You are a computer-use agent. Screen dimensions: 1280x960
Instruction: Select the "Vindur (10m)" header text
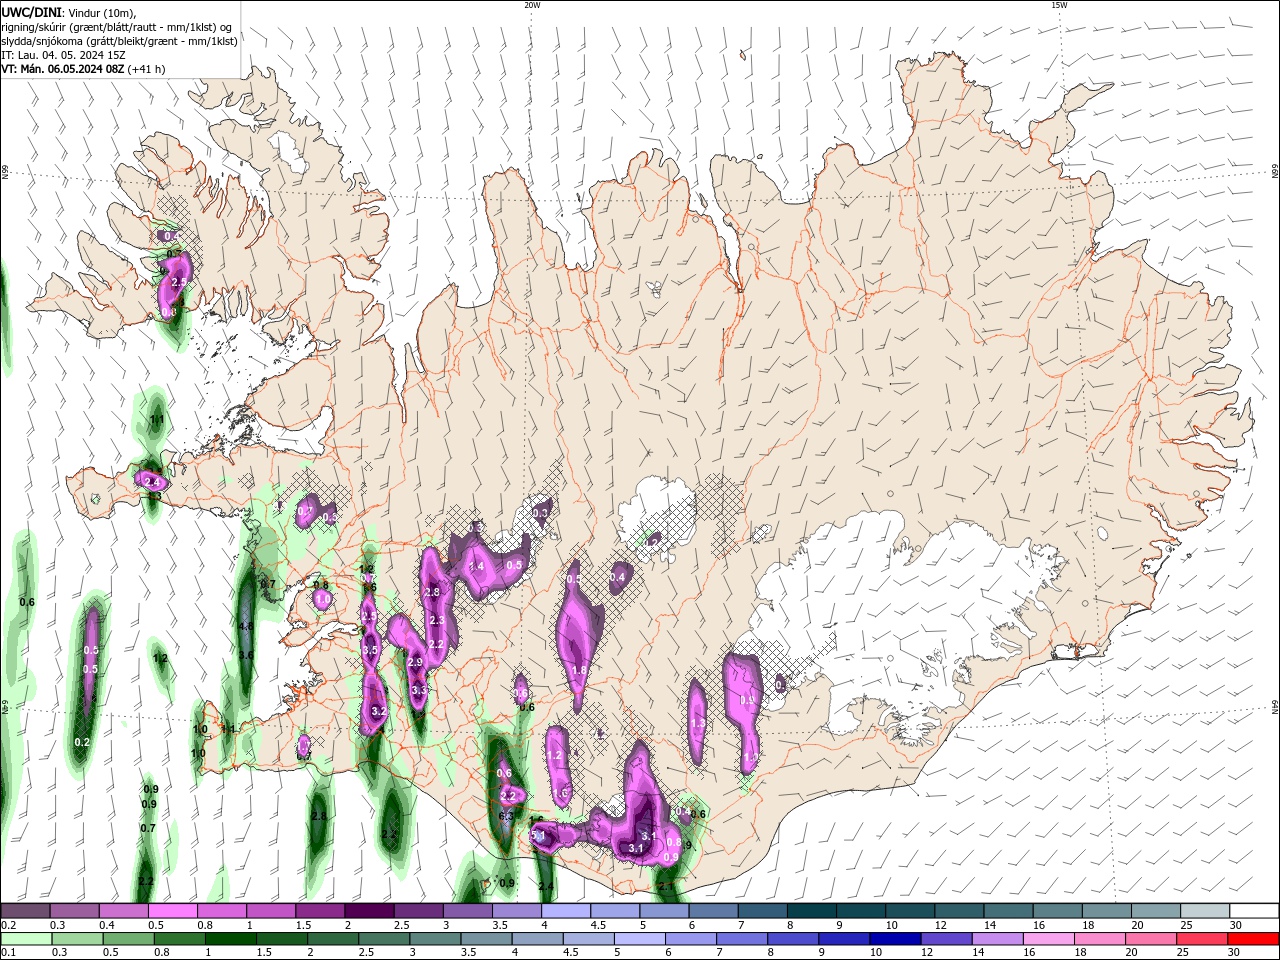click(x=101, y=12)
